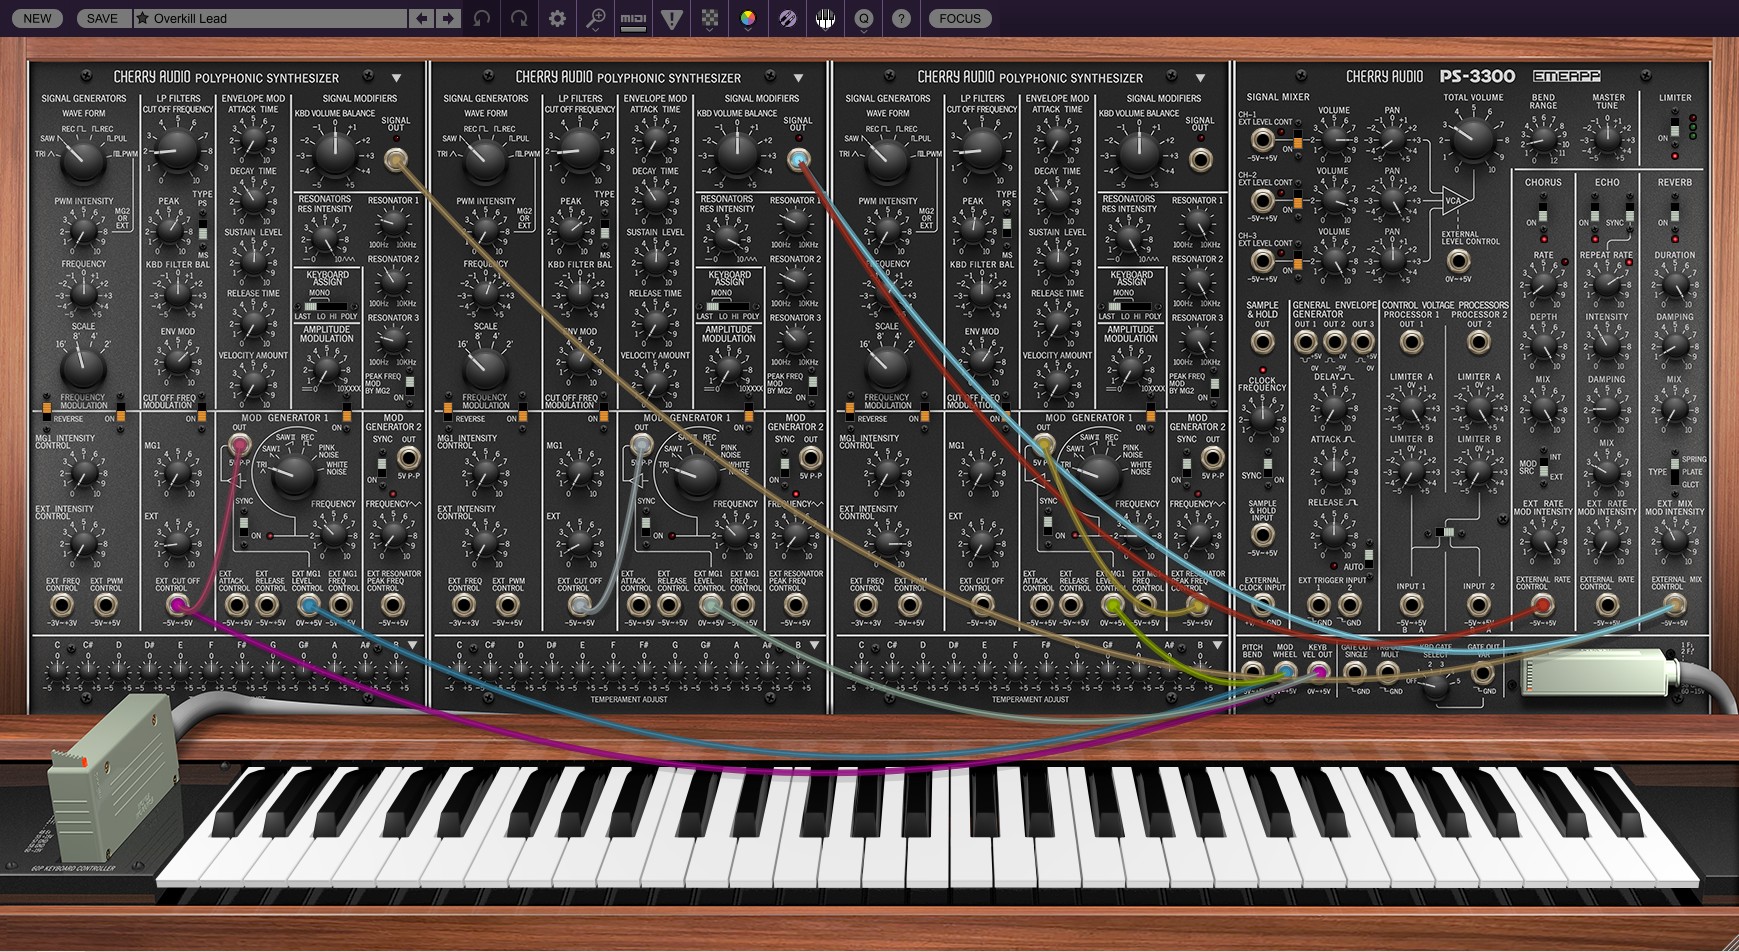Click the warning triangle panic icon
The width and height of the screenshot is (1739, 952).
(x=671, y=18)
